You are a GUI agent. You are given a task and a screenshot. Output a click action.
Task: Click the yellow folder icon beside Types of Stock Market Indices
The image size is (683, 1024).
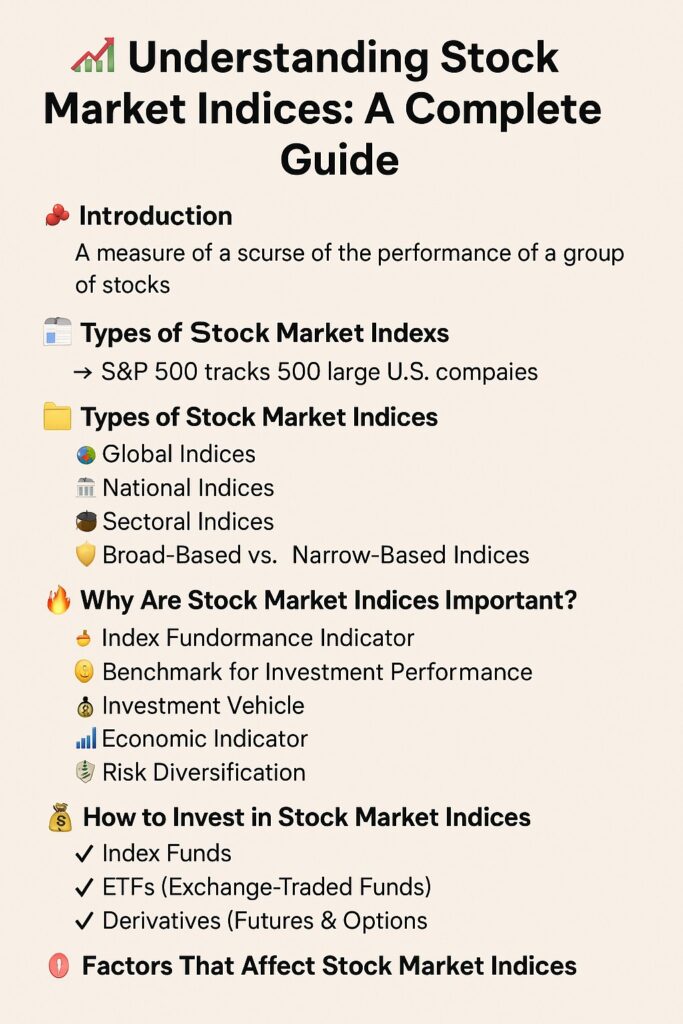57,417
